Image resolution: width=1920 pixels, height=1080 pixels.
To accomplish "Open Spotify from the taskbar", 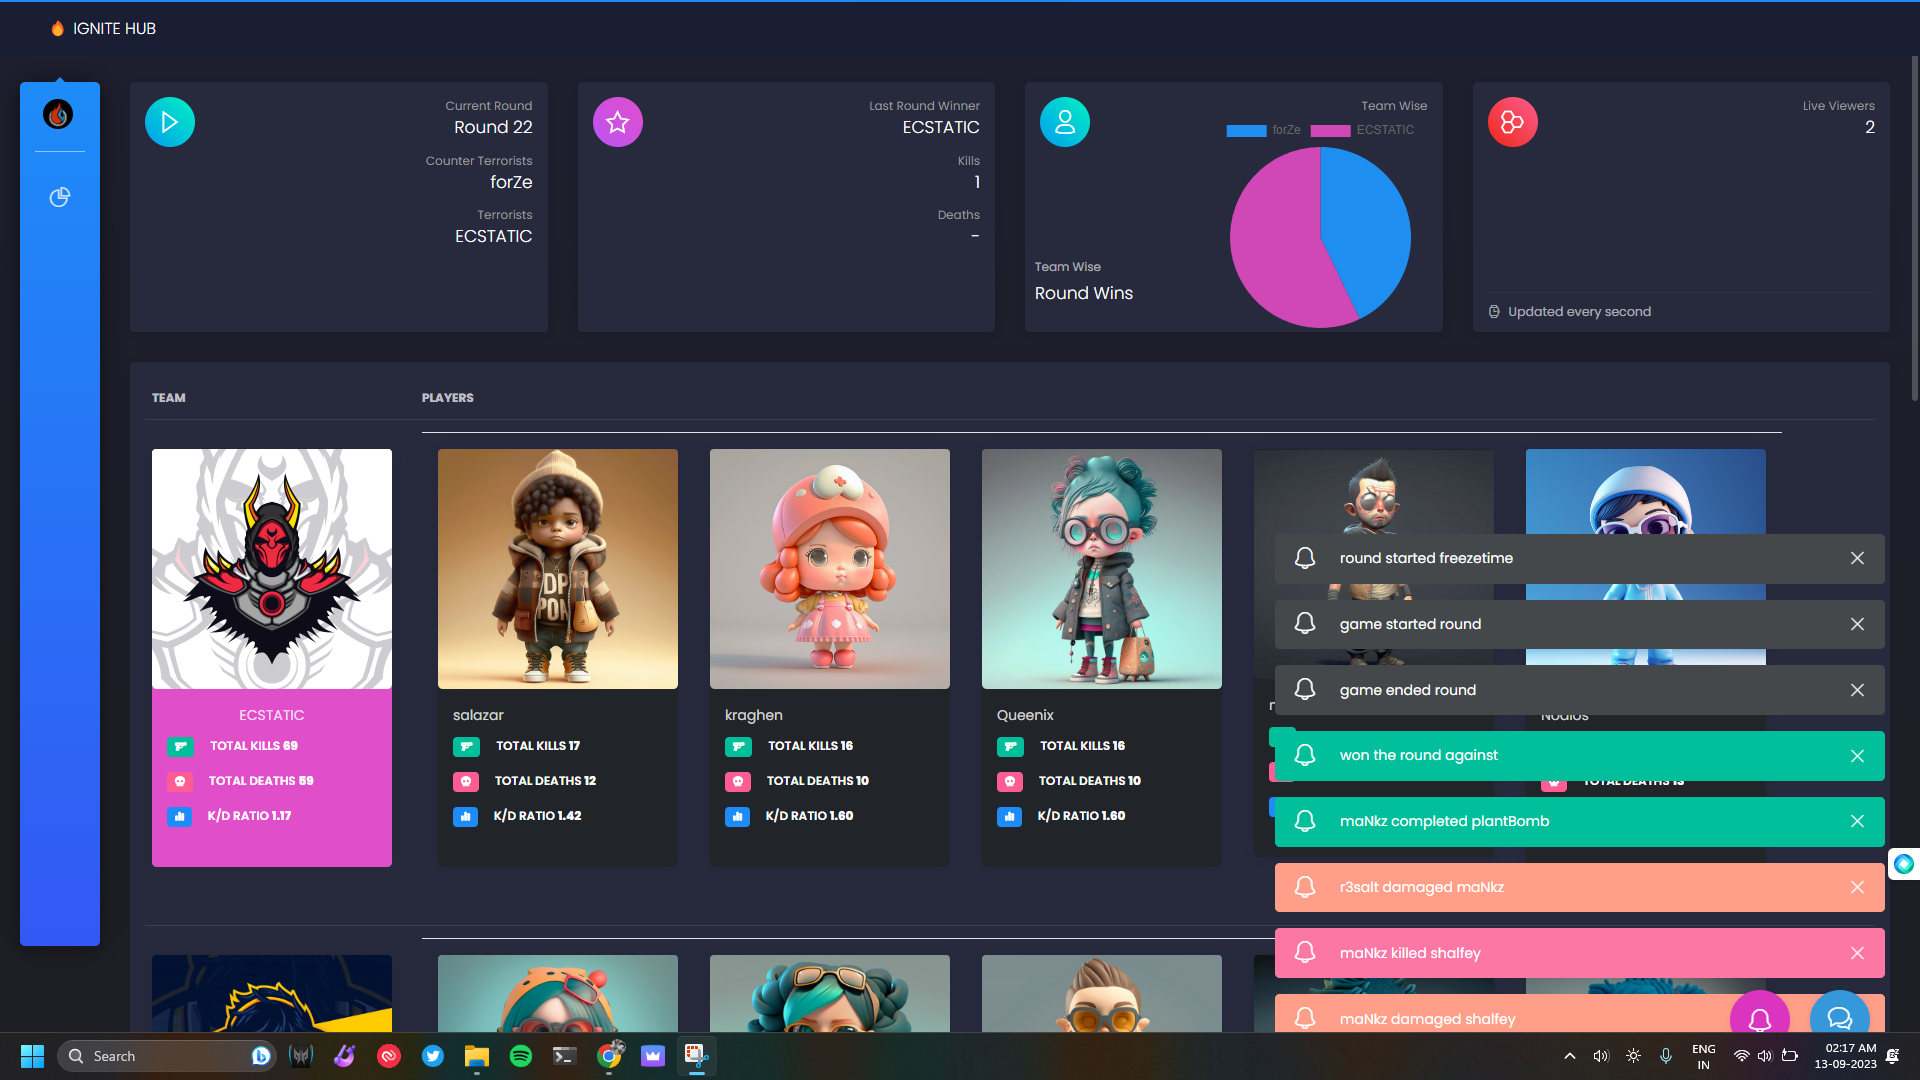I will coord(521,1056).
